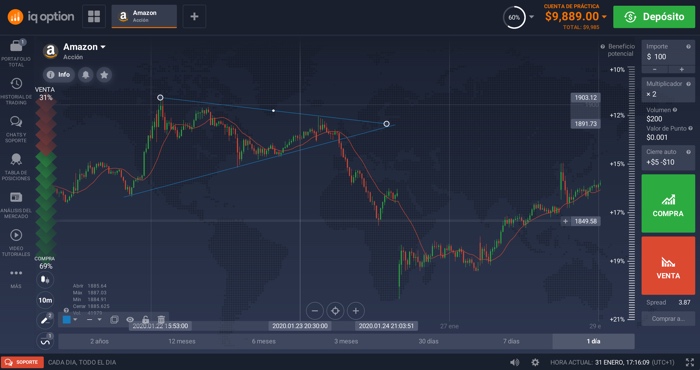Add Amazon to favorites with star
700x370 pixels.
pyautogui.click(x=104, y=75)
